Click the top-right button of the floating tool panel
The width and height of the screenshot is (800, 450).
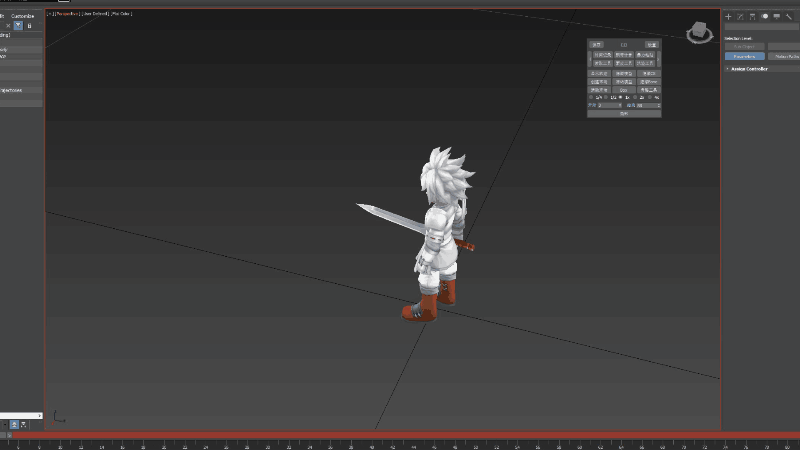pyautogui.click(x=652, y=45)
